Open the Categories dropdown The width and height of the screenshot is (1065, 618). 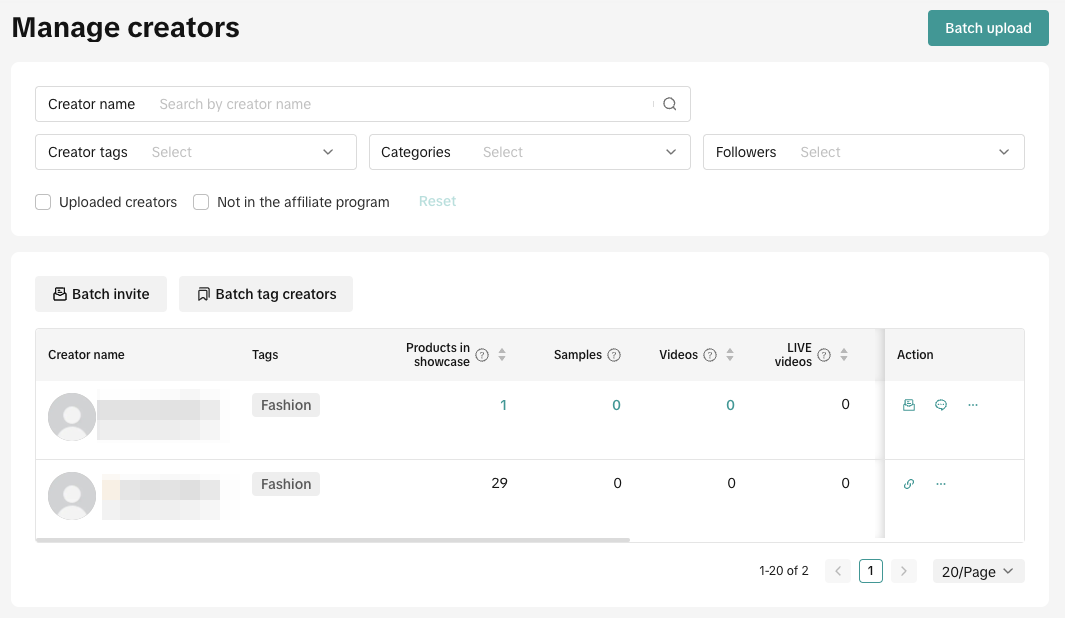[x=530, y=152]
